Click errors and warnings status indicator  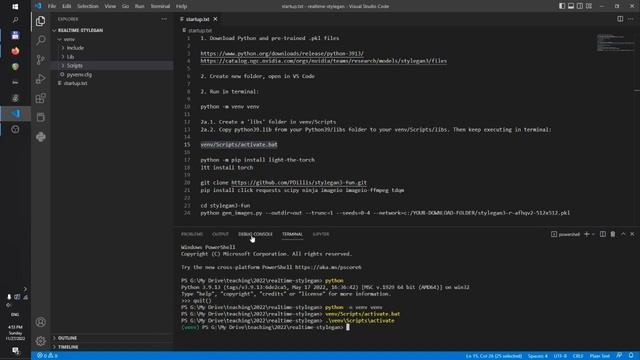pyautogui.click(x=47, y=356)
